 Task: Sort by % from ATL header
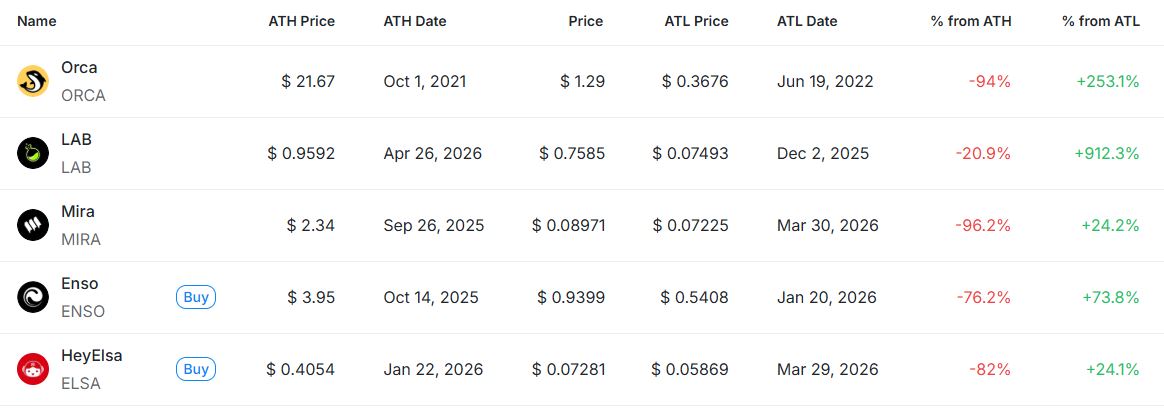tap(1100, 21)
